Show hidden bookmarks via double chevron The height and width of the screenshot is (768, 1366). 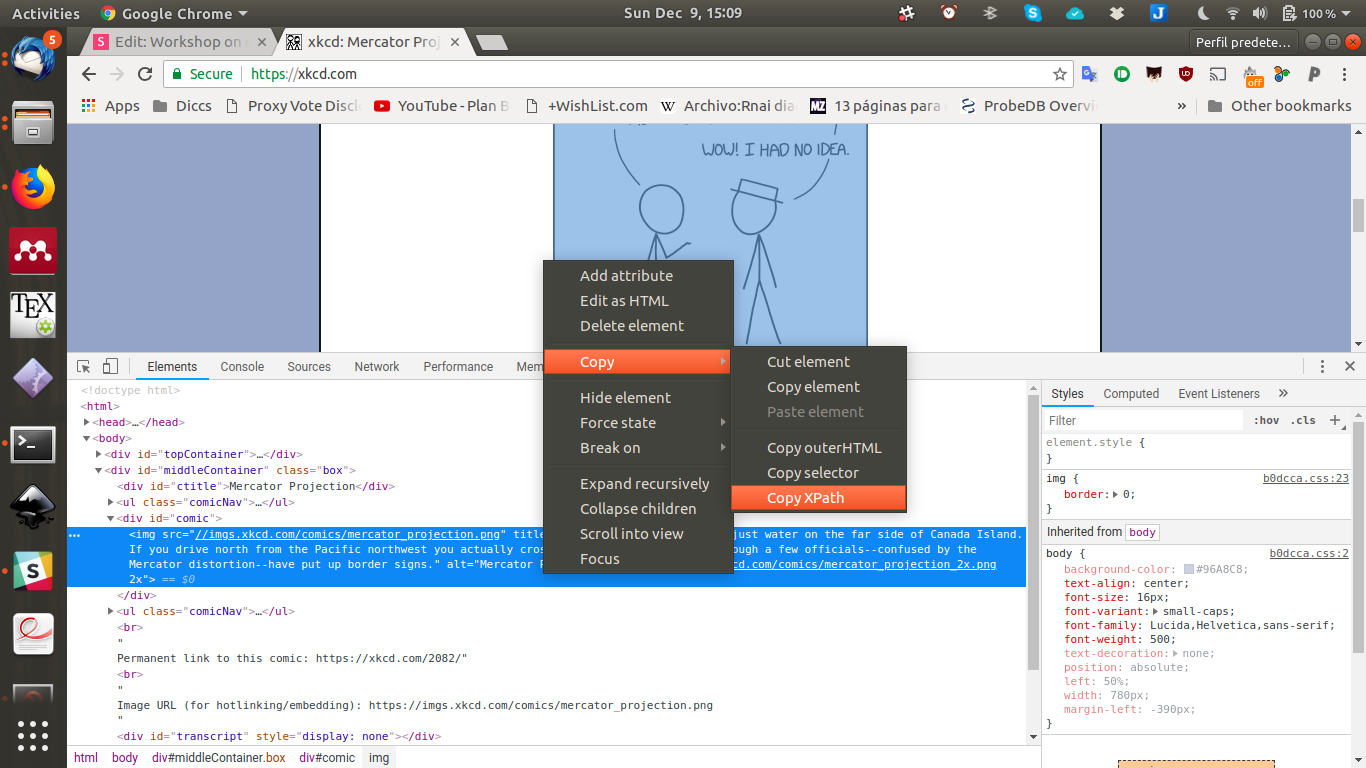coord(1181,106)
